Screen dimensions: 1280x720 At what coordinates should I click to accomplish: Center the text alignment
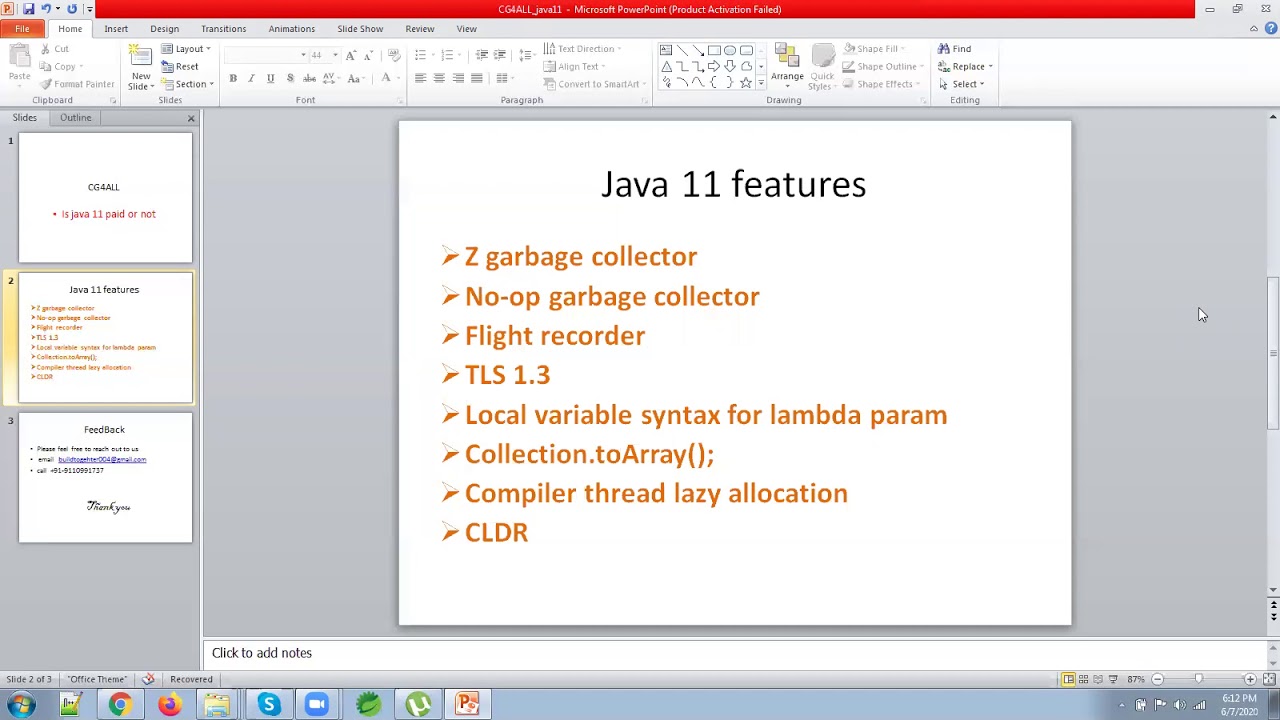pos(439,78)
